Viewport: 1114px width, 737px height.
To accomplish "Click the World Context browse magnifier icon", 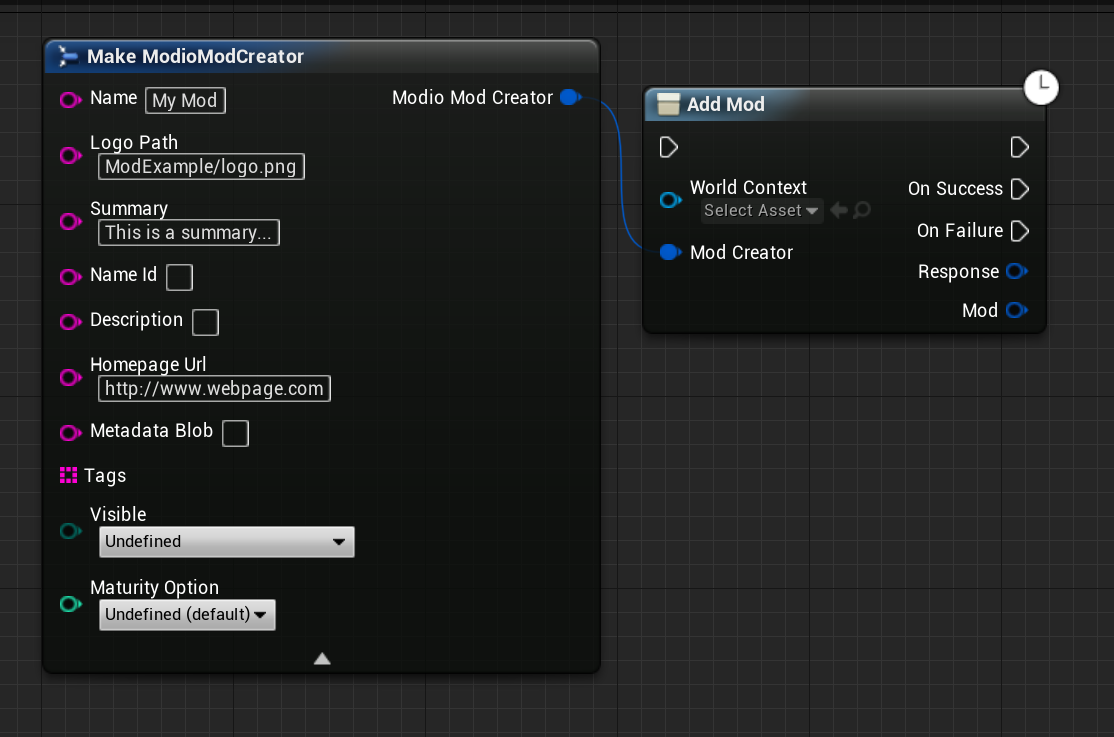I will coord(862,211).
